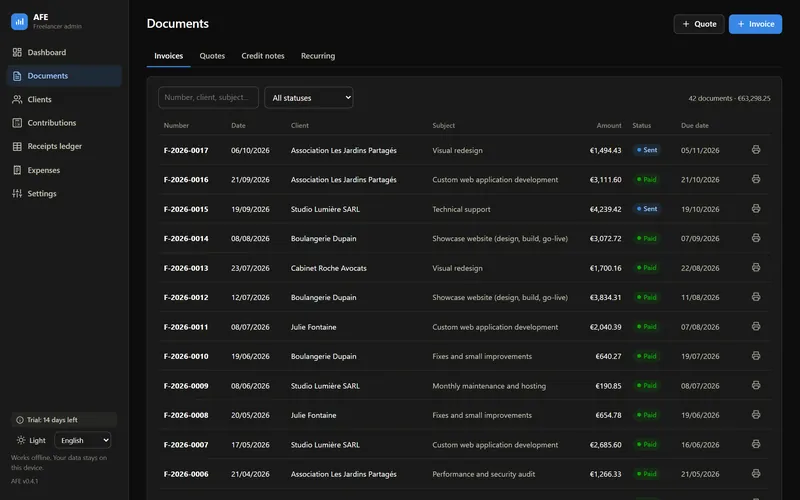Click date 20/05/2026
This screenshot has height=500, width=800.
[x=250, y=415]
